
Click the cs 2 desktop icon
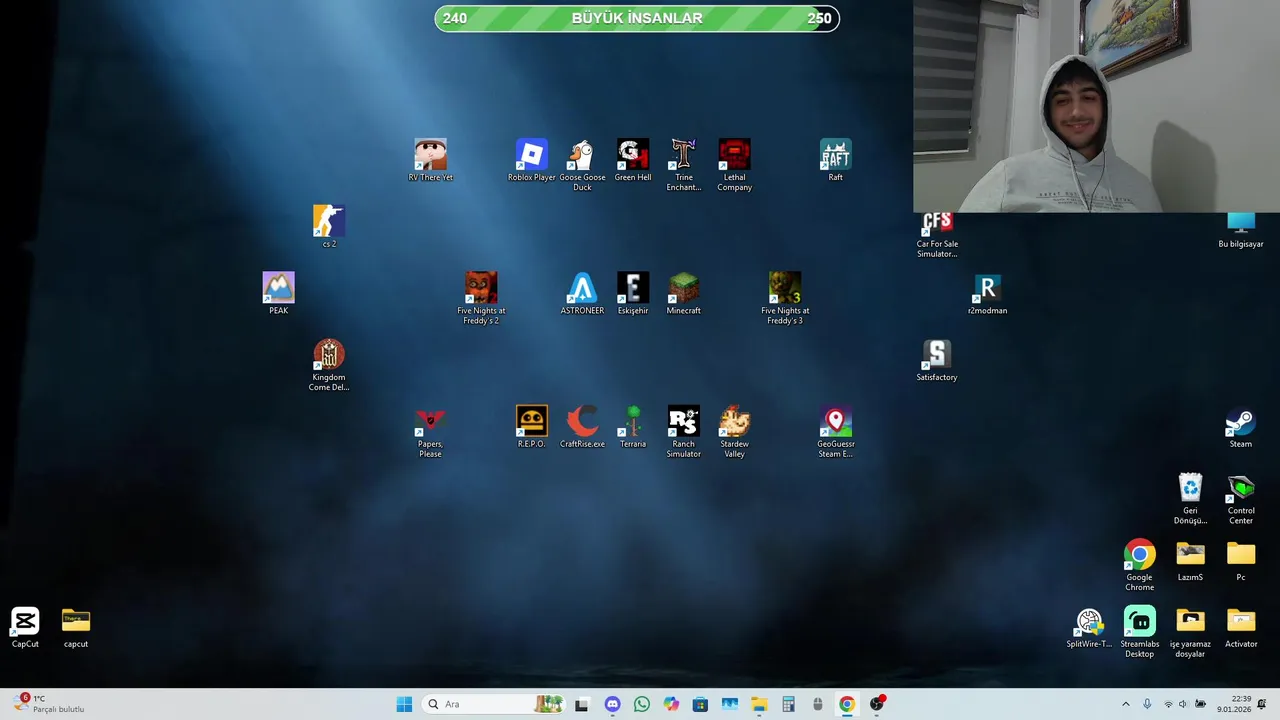(329, 226)
